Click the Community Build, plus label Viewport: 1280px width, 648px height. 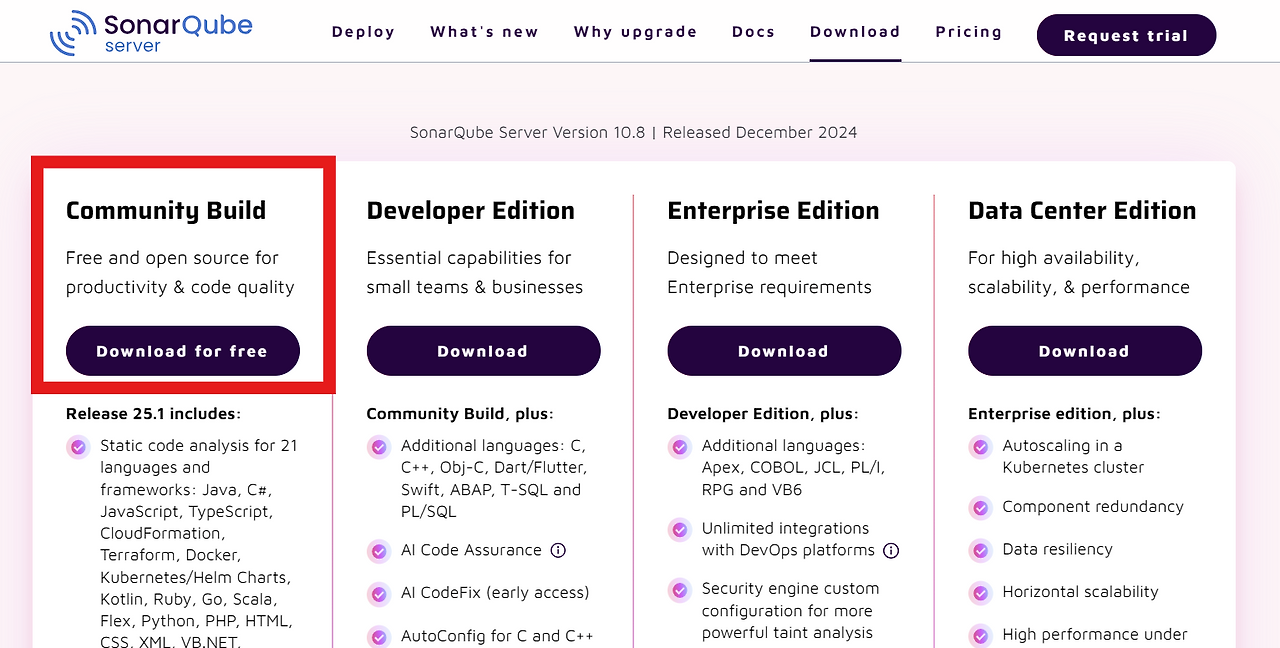pyautogui.click(x=460, y=414)
